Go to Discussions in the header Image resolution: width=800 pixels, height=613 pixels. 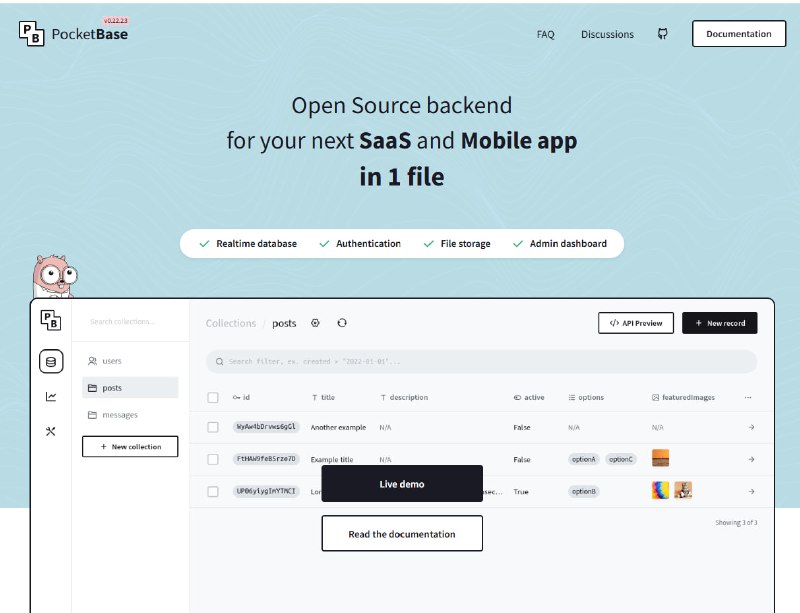coord(607,34)
